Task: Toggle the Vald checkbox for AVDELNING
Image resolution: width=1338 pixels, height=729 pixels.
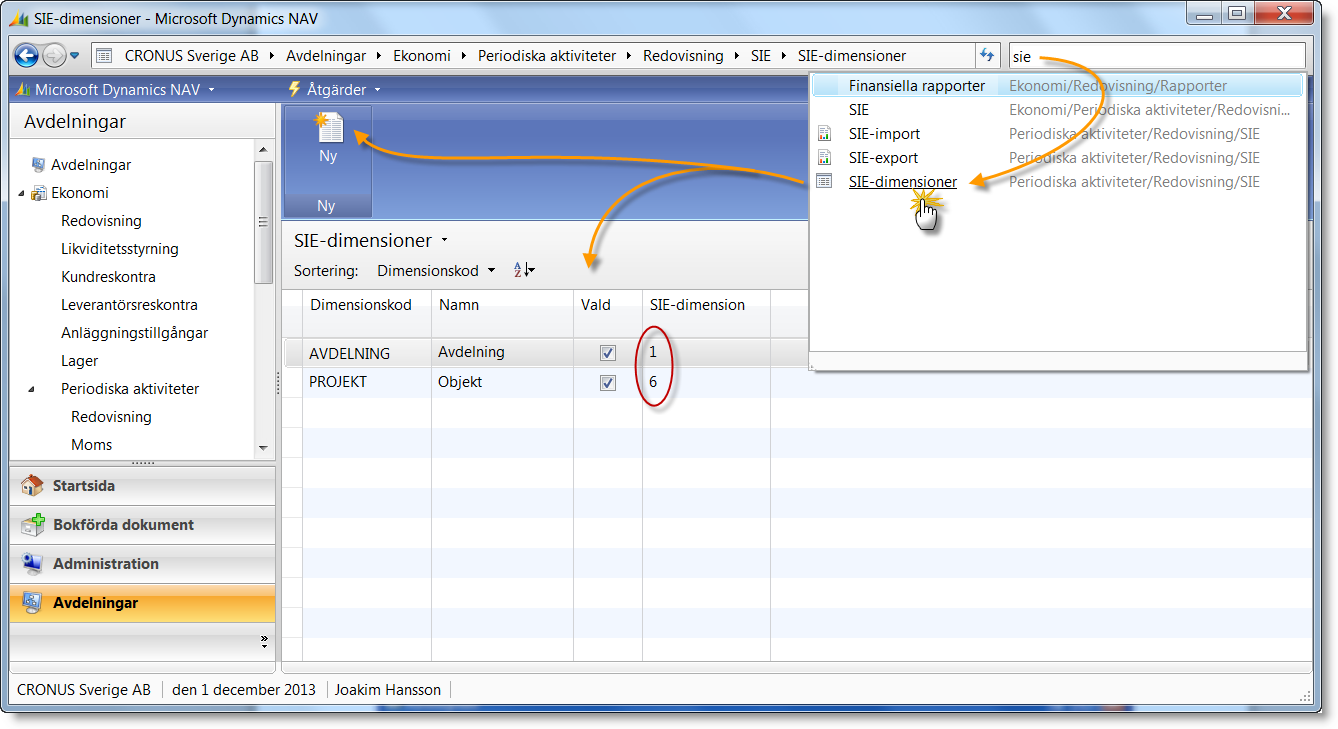Action: click(607, 353)
